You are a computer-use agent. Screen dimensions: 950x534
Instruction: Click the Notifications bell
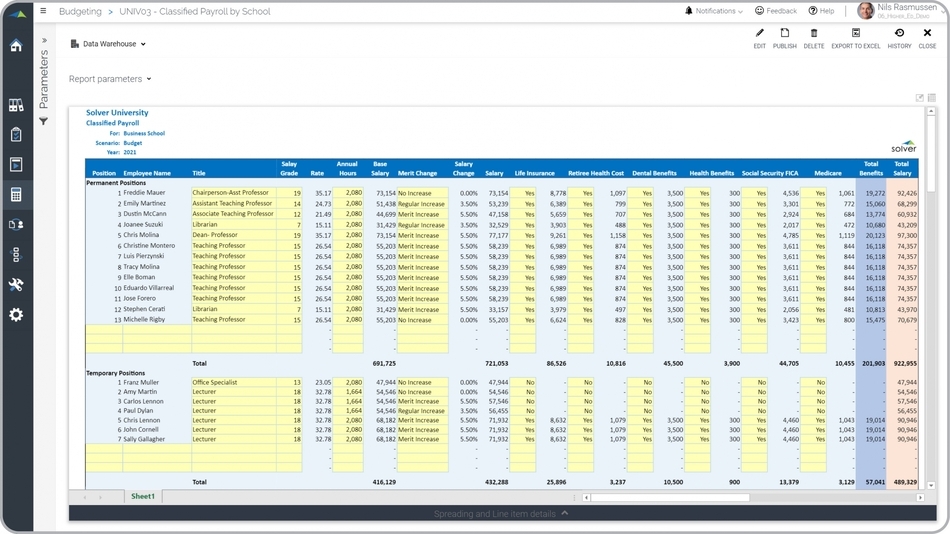[689, 11]
